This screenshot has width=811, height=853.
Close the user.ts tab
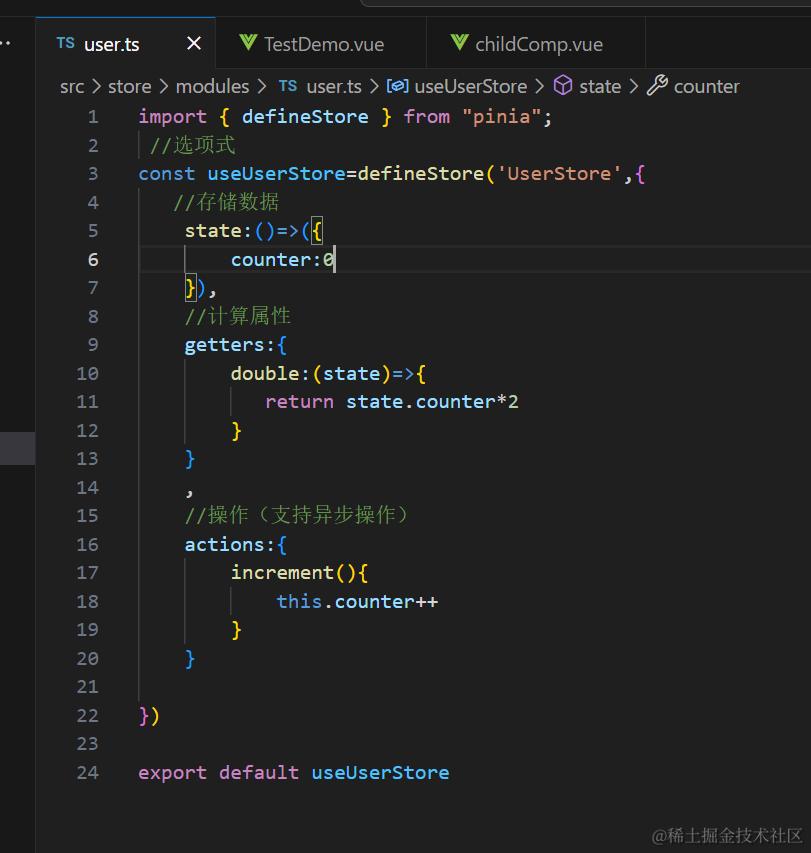point(194,44)
